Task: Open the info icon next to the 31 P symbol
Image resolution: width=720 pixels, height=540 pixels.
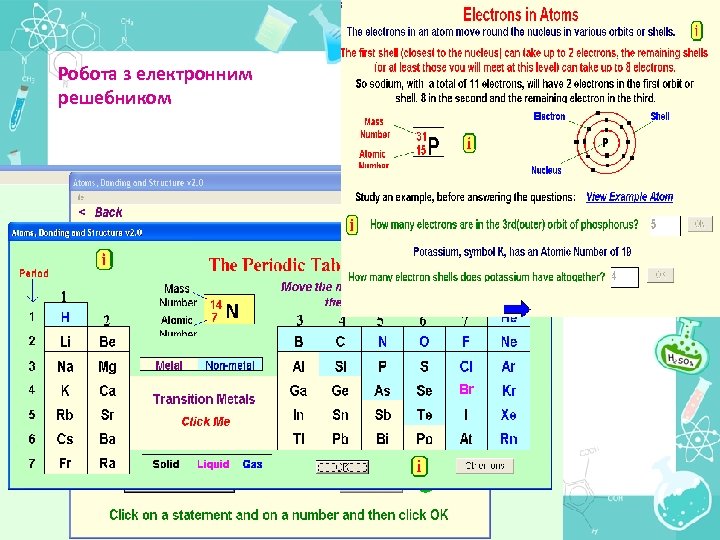Action: click(469, 143)
